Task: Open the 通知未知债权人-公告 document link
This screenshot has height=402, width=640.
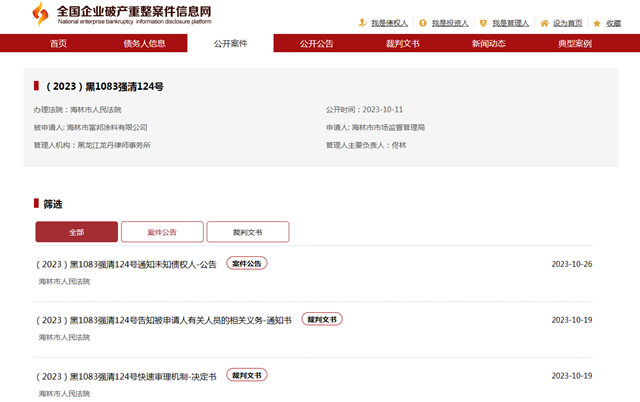Action: coord(127,264)
